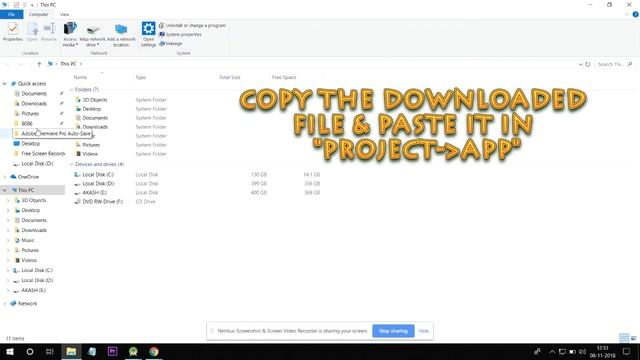Click the refresh address bar icon

[x=588, y=64]
